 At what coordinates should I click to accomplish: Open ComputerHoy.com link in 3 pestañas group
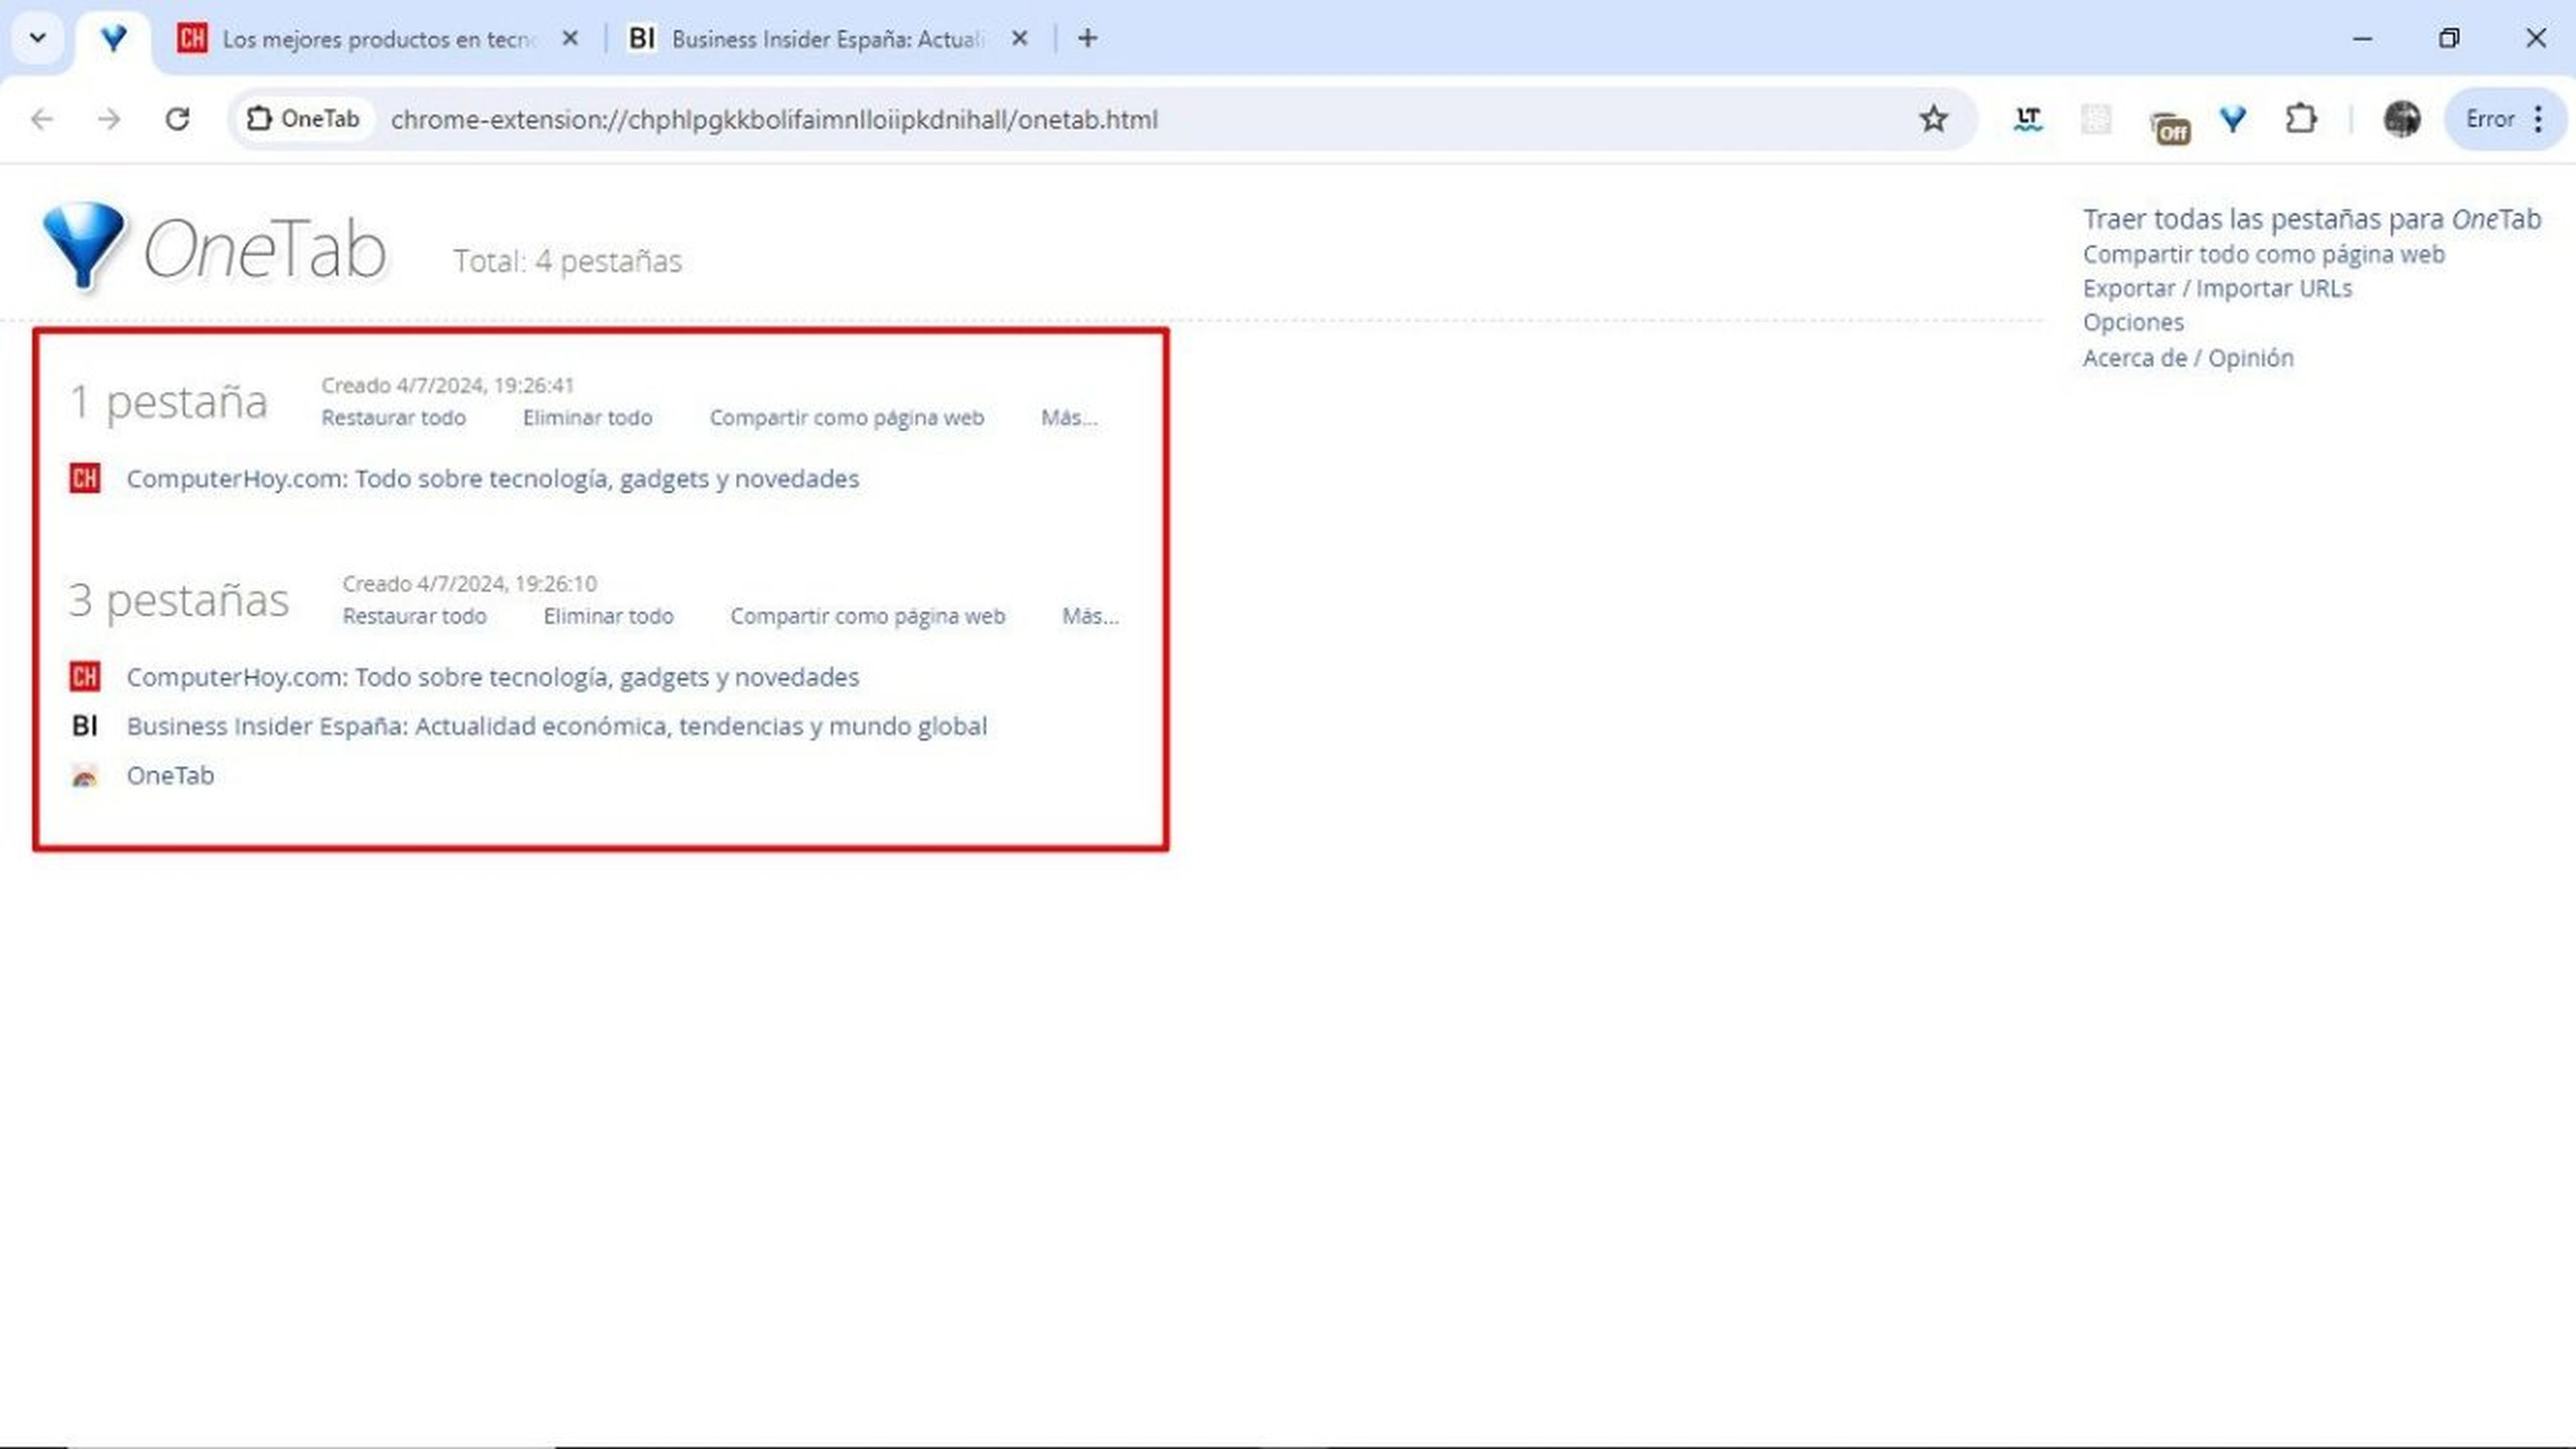coord(492,677)
